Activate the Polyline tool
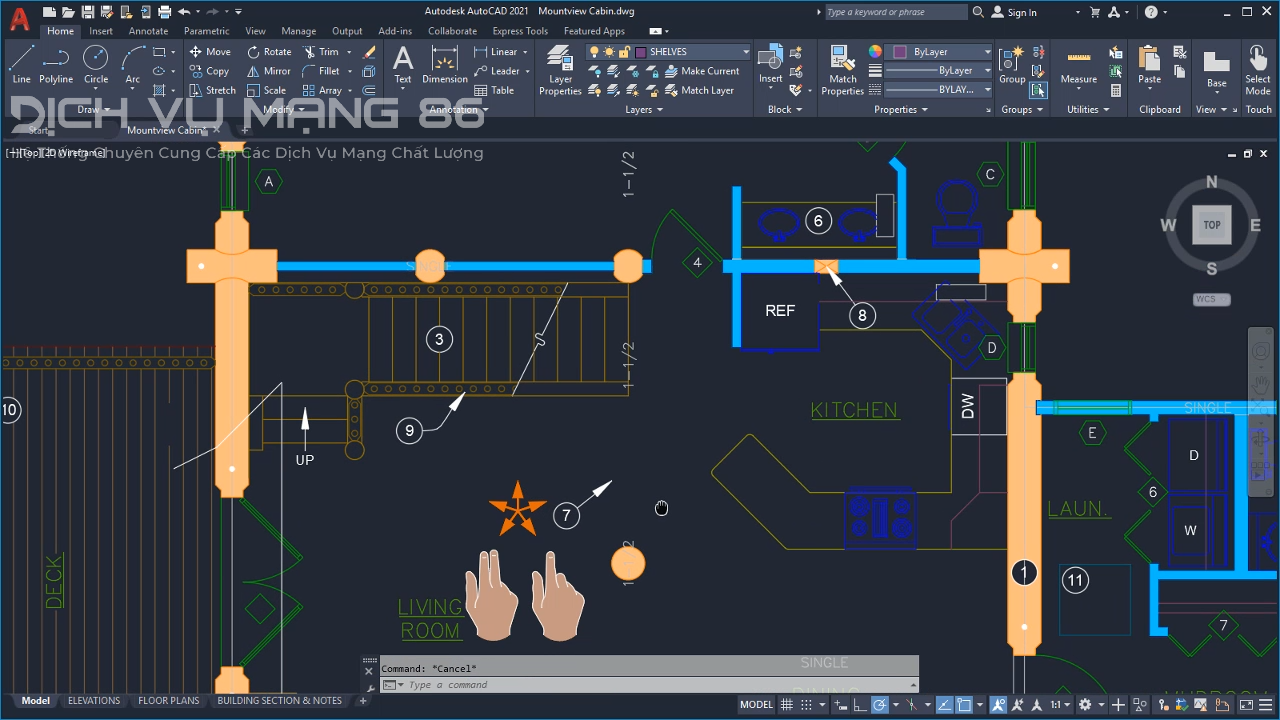This screenshot has width=1280, height=720. tap(56, 66)
